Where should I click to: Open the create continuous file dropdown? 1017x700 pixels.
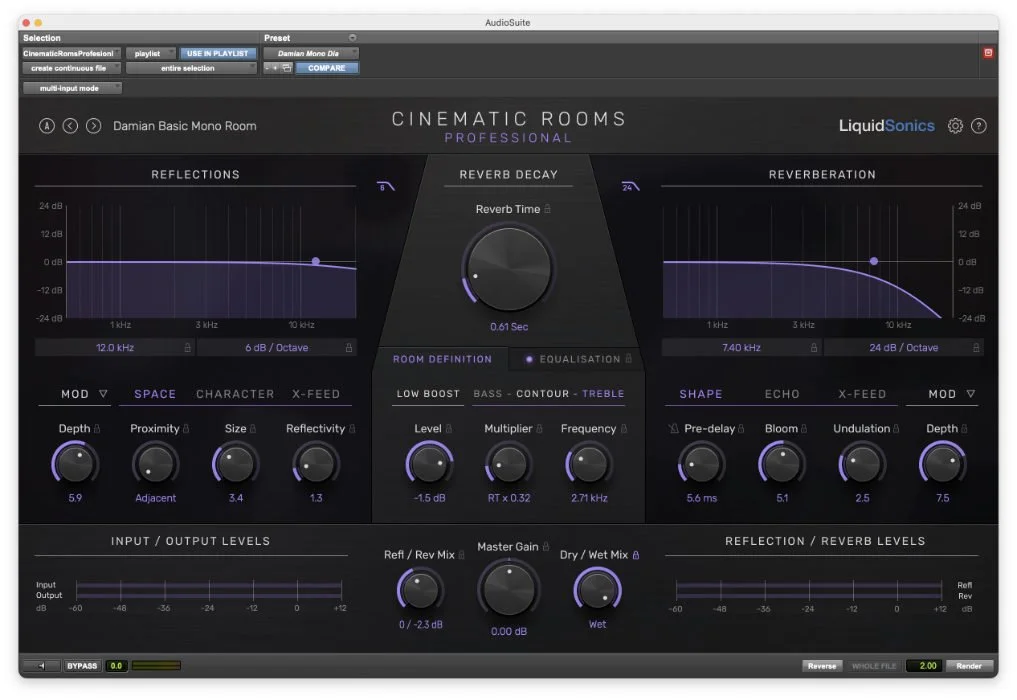[71, 67]
